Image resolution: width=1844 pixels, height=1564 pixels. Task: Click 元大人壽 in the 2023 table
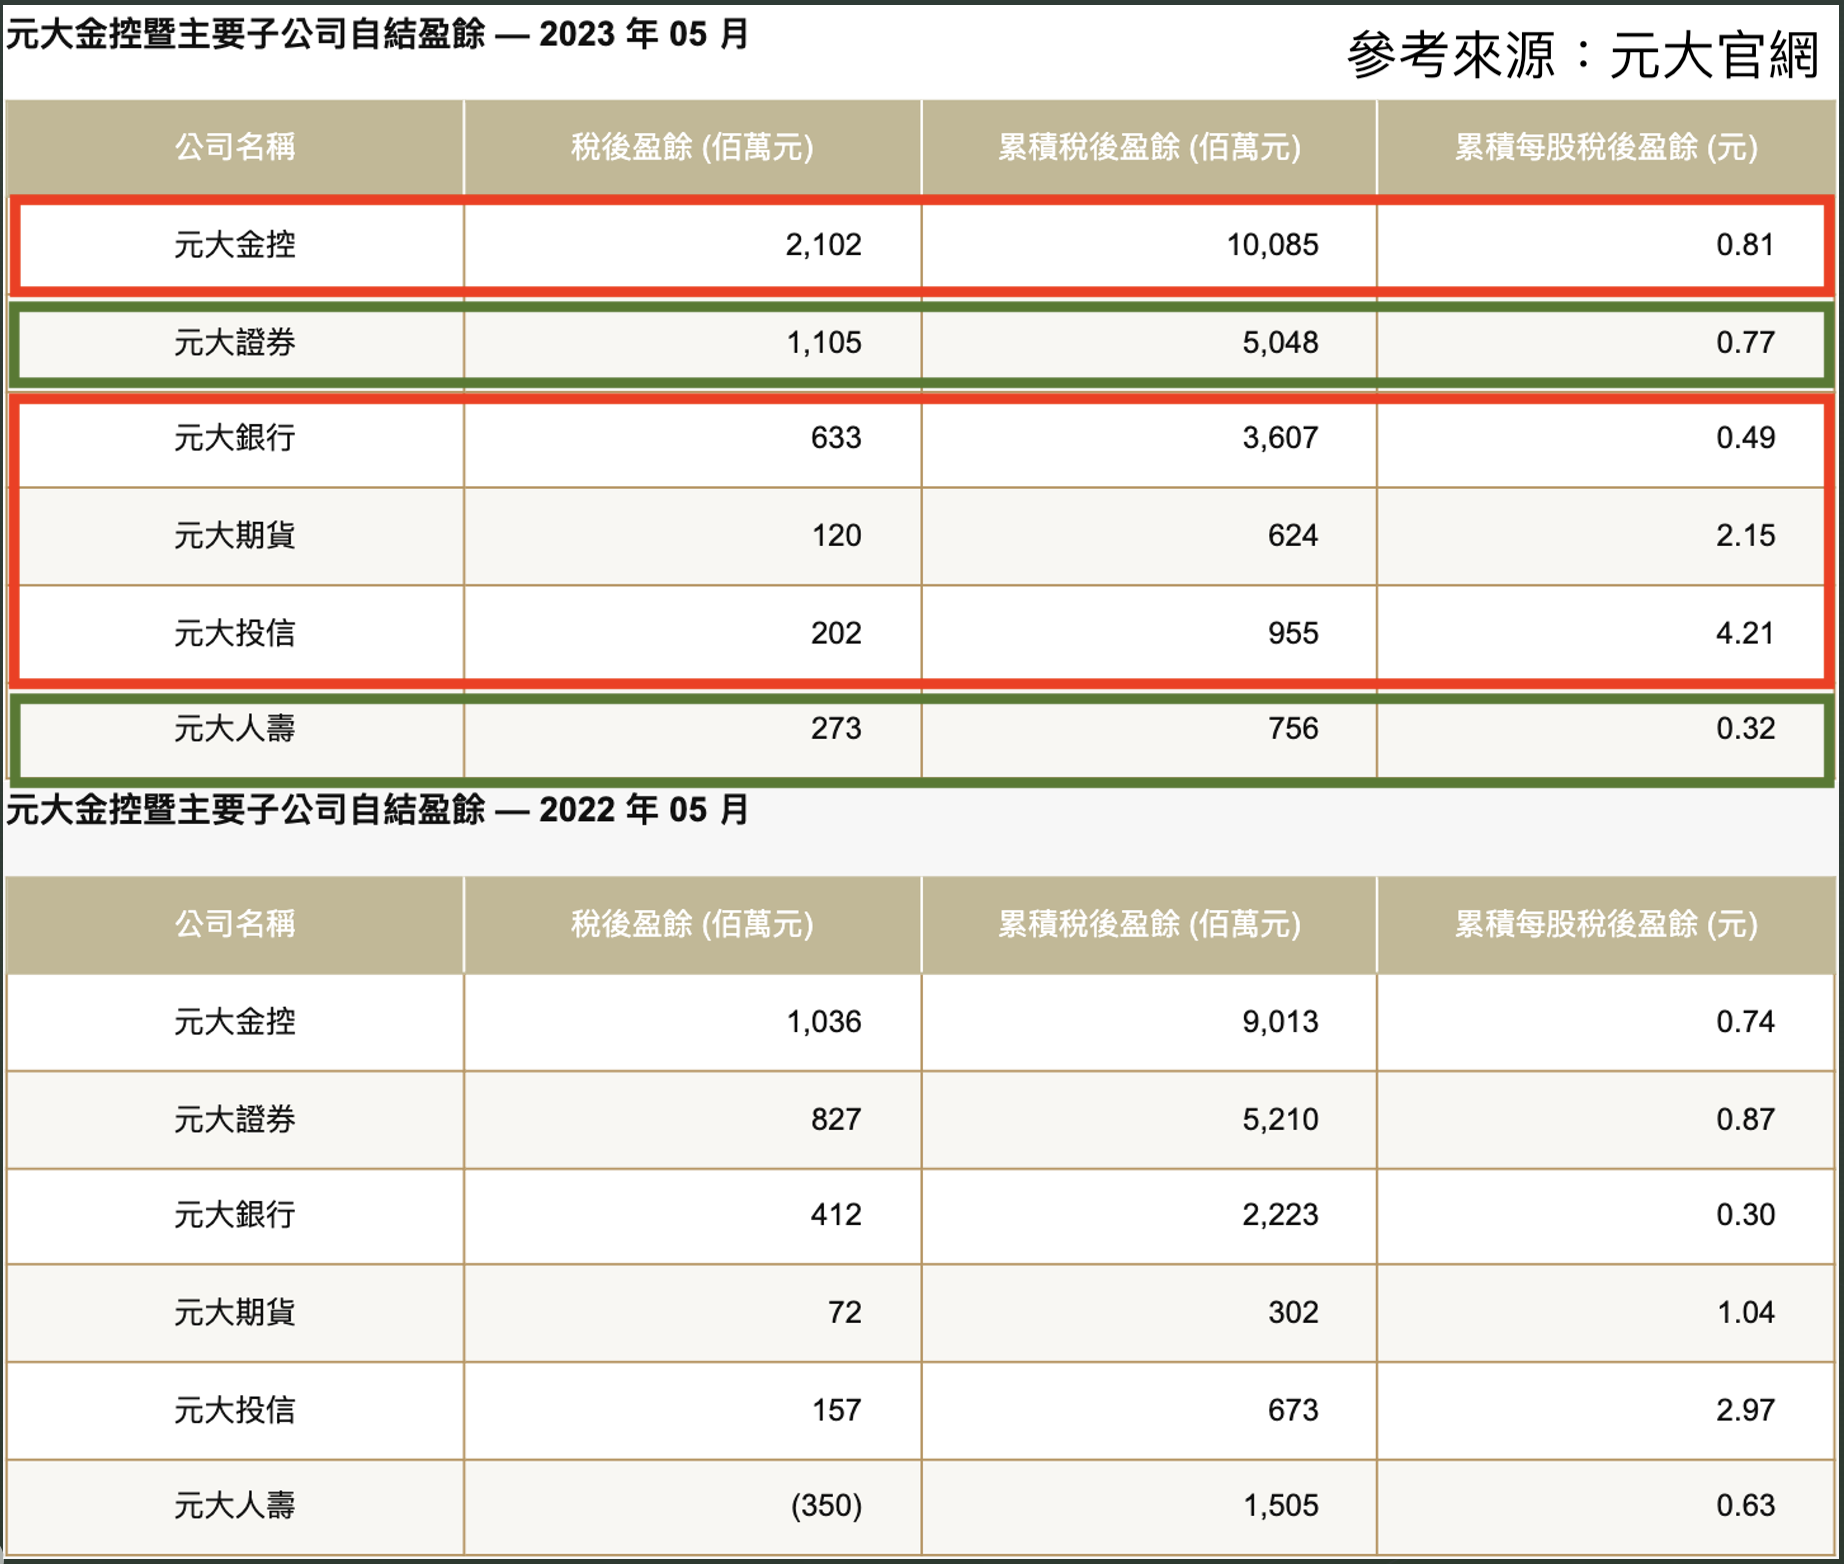point(235,728)
